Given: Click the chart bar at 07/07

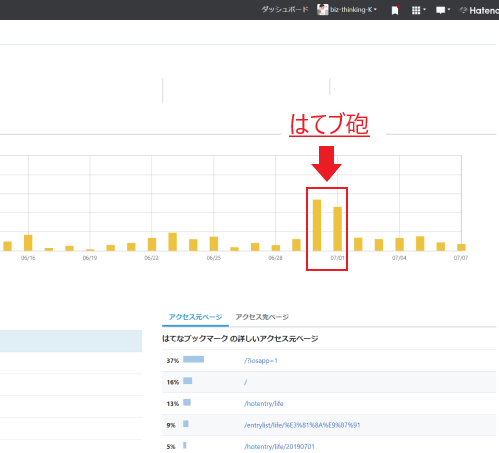Looking at the screenshot, I should [x=461, y=247].
